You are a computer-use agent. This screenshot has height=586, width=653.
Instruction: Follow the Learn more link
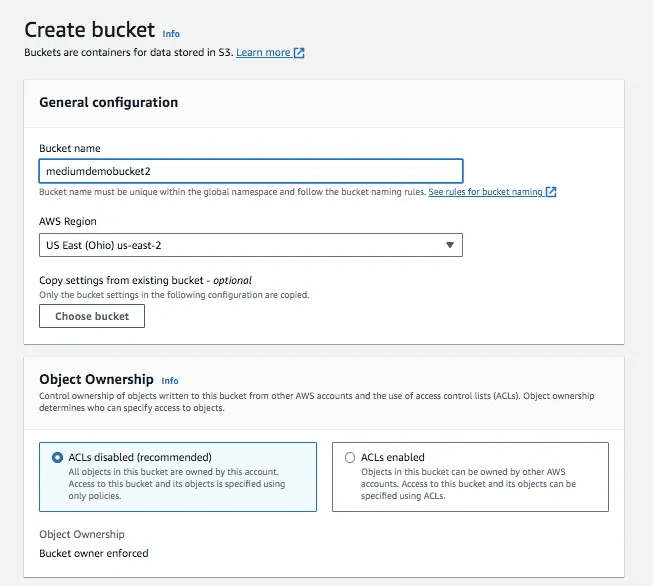click(x=263, y=52)
